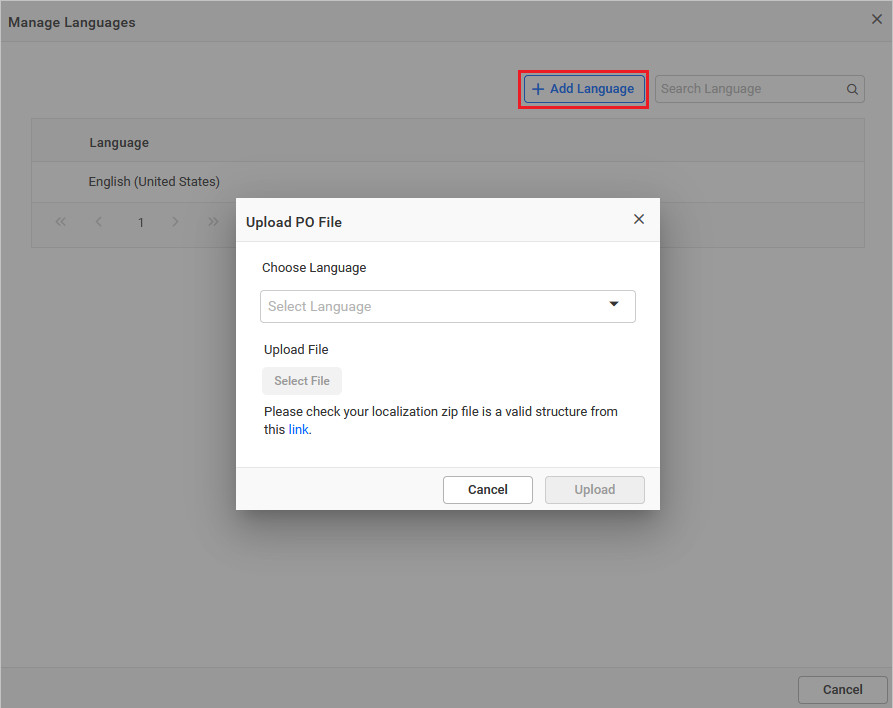Click the plus icon inside Add Language

(x=537, y=89)
